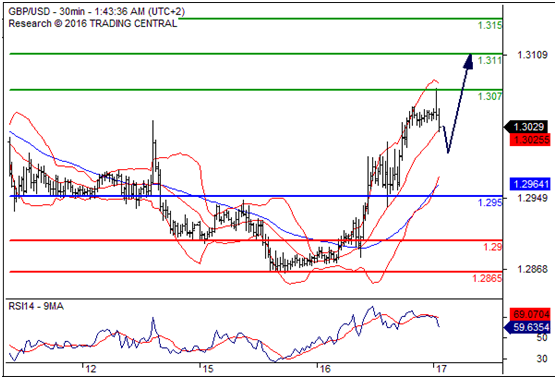This screenshot has height=379, width=557.
Task: Click the red 69.0704 RSI value tag
Action: [530, 314]
